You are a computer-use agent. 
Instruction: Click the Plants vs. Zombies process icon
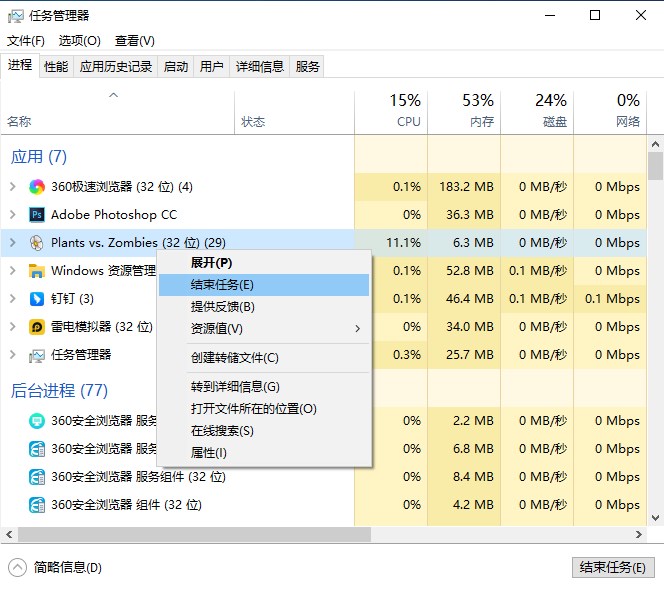37,243
